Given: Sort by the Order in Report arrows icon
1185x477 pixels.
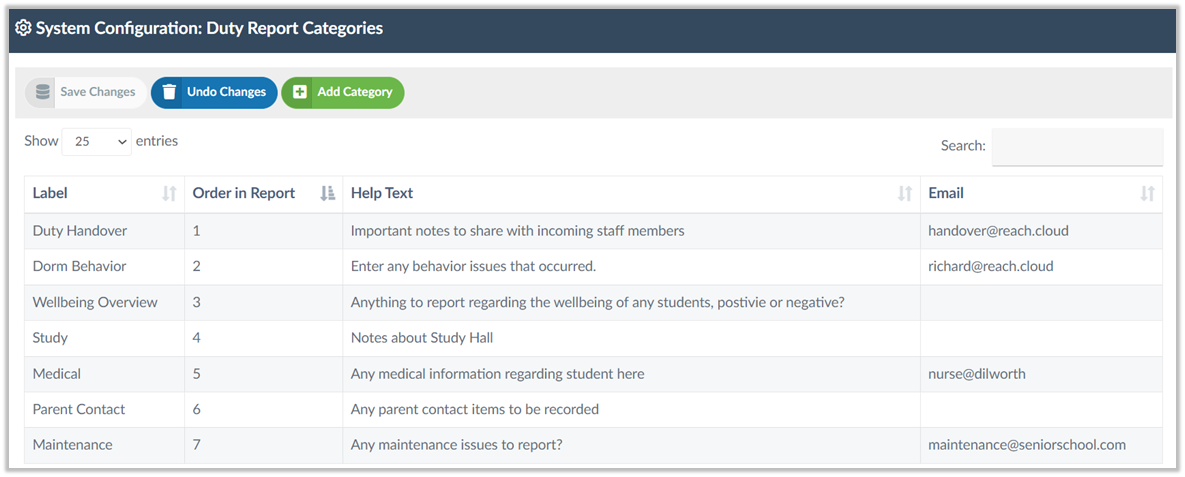Looking at the screenshot, I should point(327,194).
